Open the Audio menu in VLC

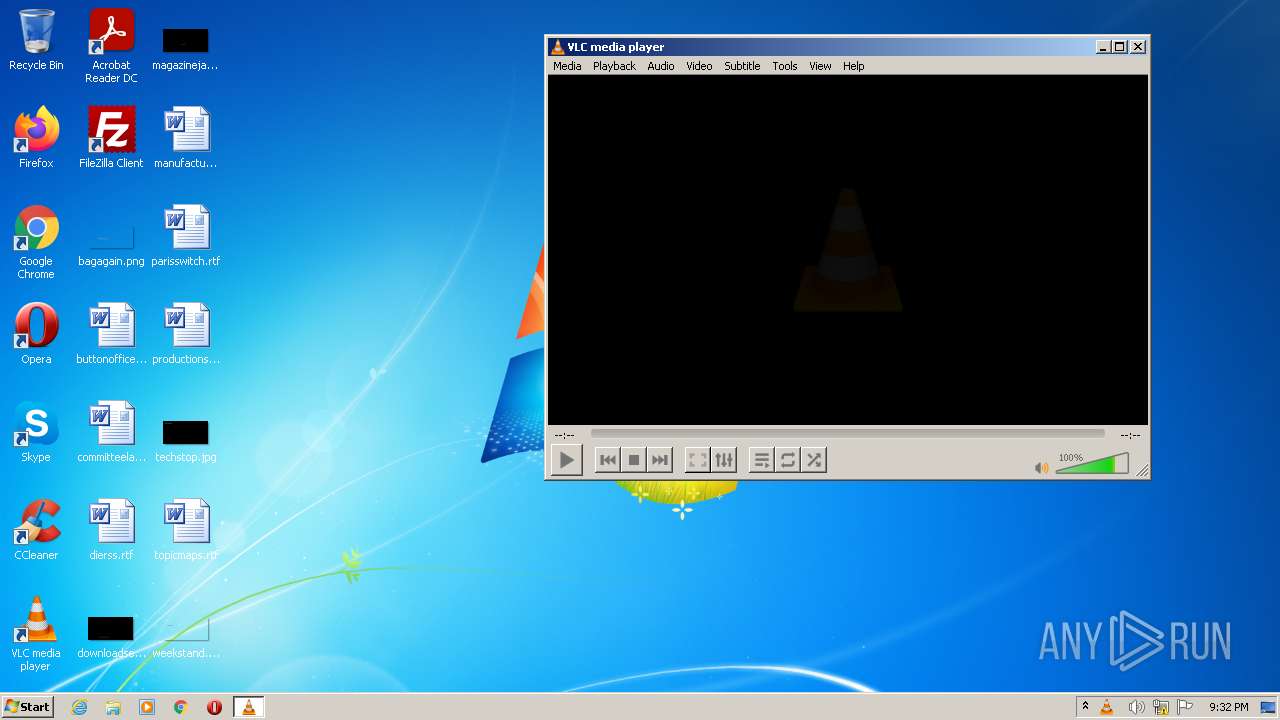pyautogui.click(x=661, y=66)
